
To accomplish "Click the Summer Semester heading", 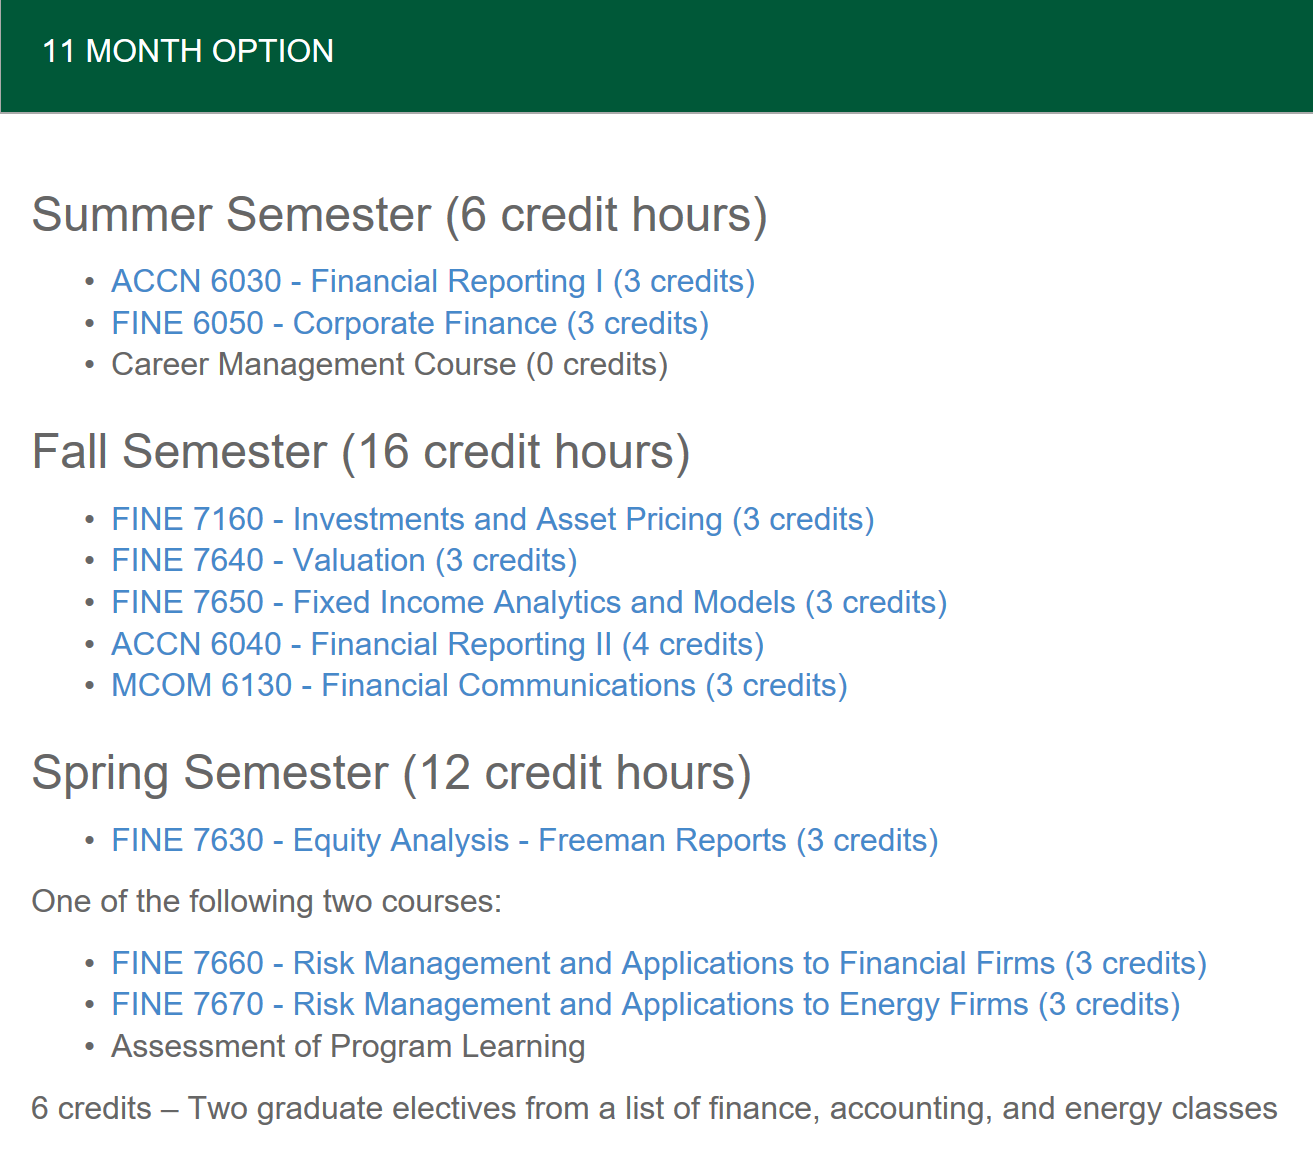I will [399, 215].
